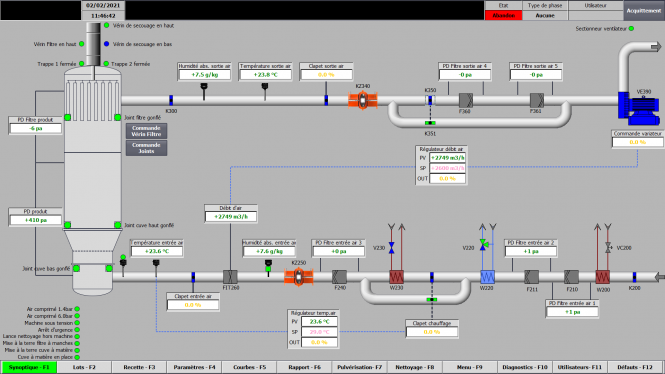Click the shaking cylinder at top of filter
The height and width of the screenshot is (374, 665).
tap(93, 45)
